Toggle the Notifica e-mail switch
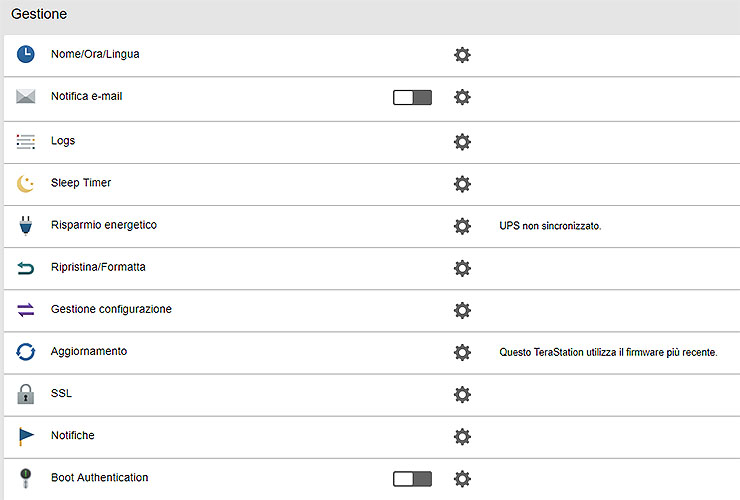The width and height of the screenshot is (740, 500). [x=412, y=98]
